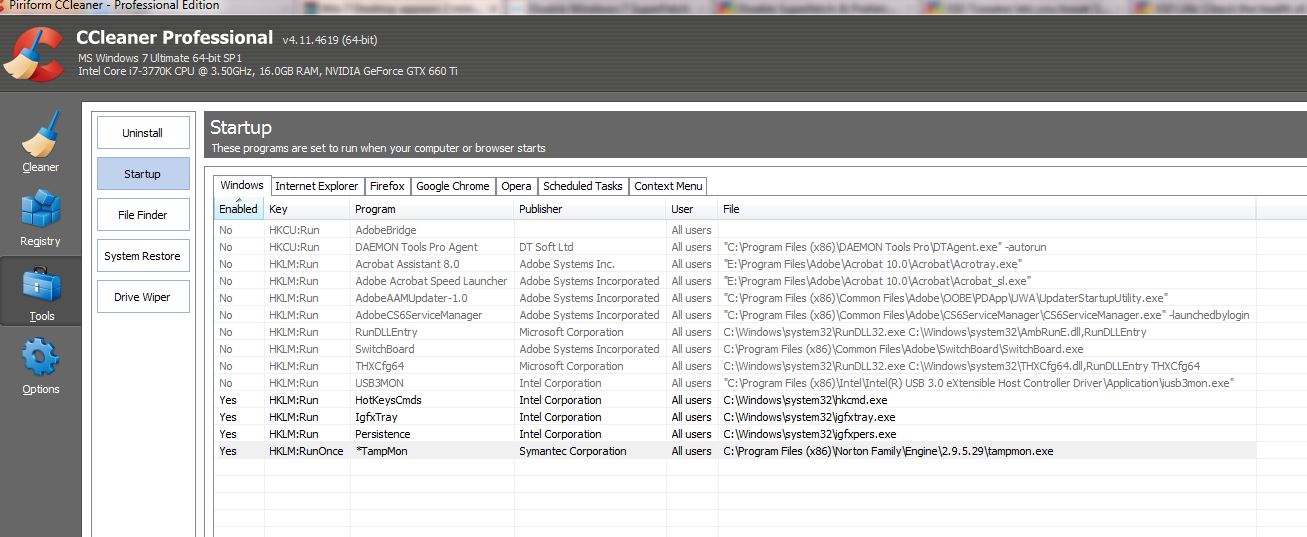The height and width of the screenshot is (537, 1307).
Task: Select the Persistence startup entry
Action: (735, 434)
